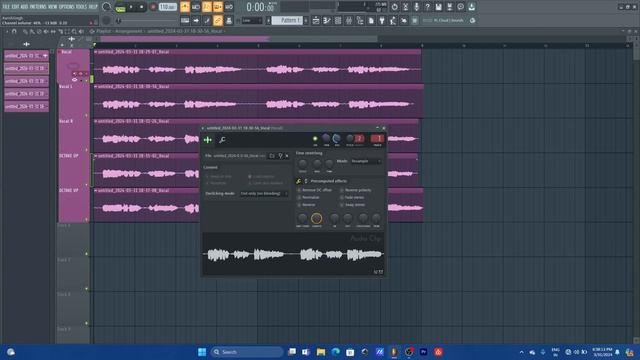Click the channel PAN knob
This screenshot has width=640, height=360.
click(x=326, y=138)
